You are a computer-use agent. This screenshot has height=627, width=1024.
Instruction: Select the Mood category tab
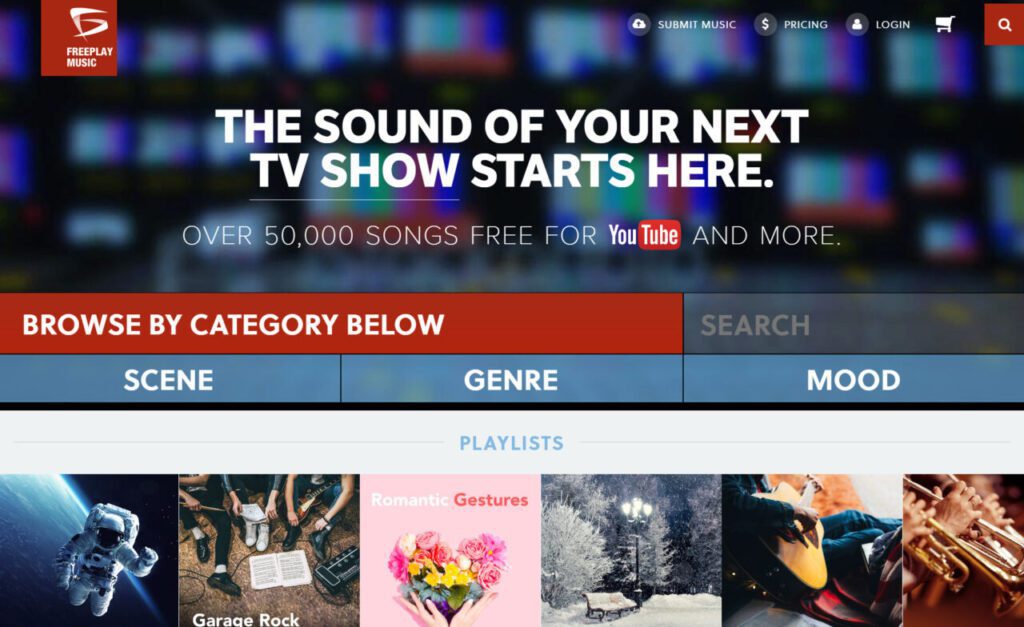point(854,379)
